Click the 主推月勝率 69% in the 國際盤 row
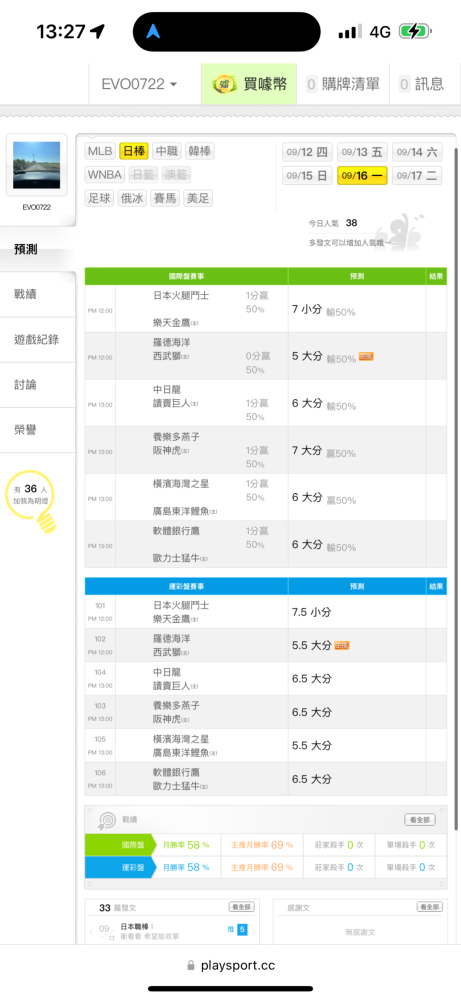This screenshot has height=1000, width=461. pyautogui.click(x=262, y=845)
